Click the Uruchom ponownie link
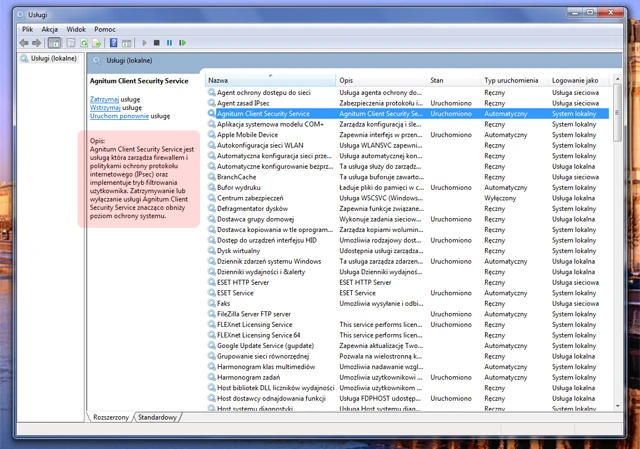The width and height of the screenshot is (640, 449). 119,116
